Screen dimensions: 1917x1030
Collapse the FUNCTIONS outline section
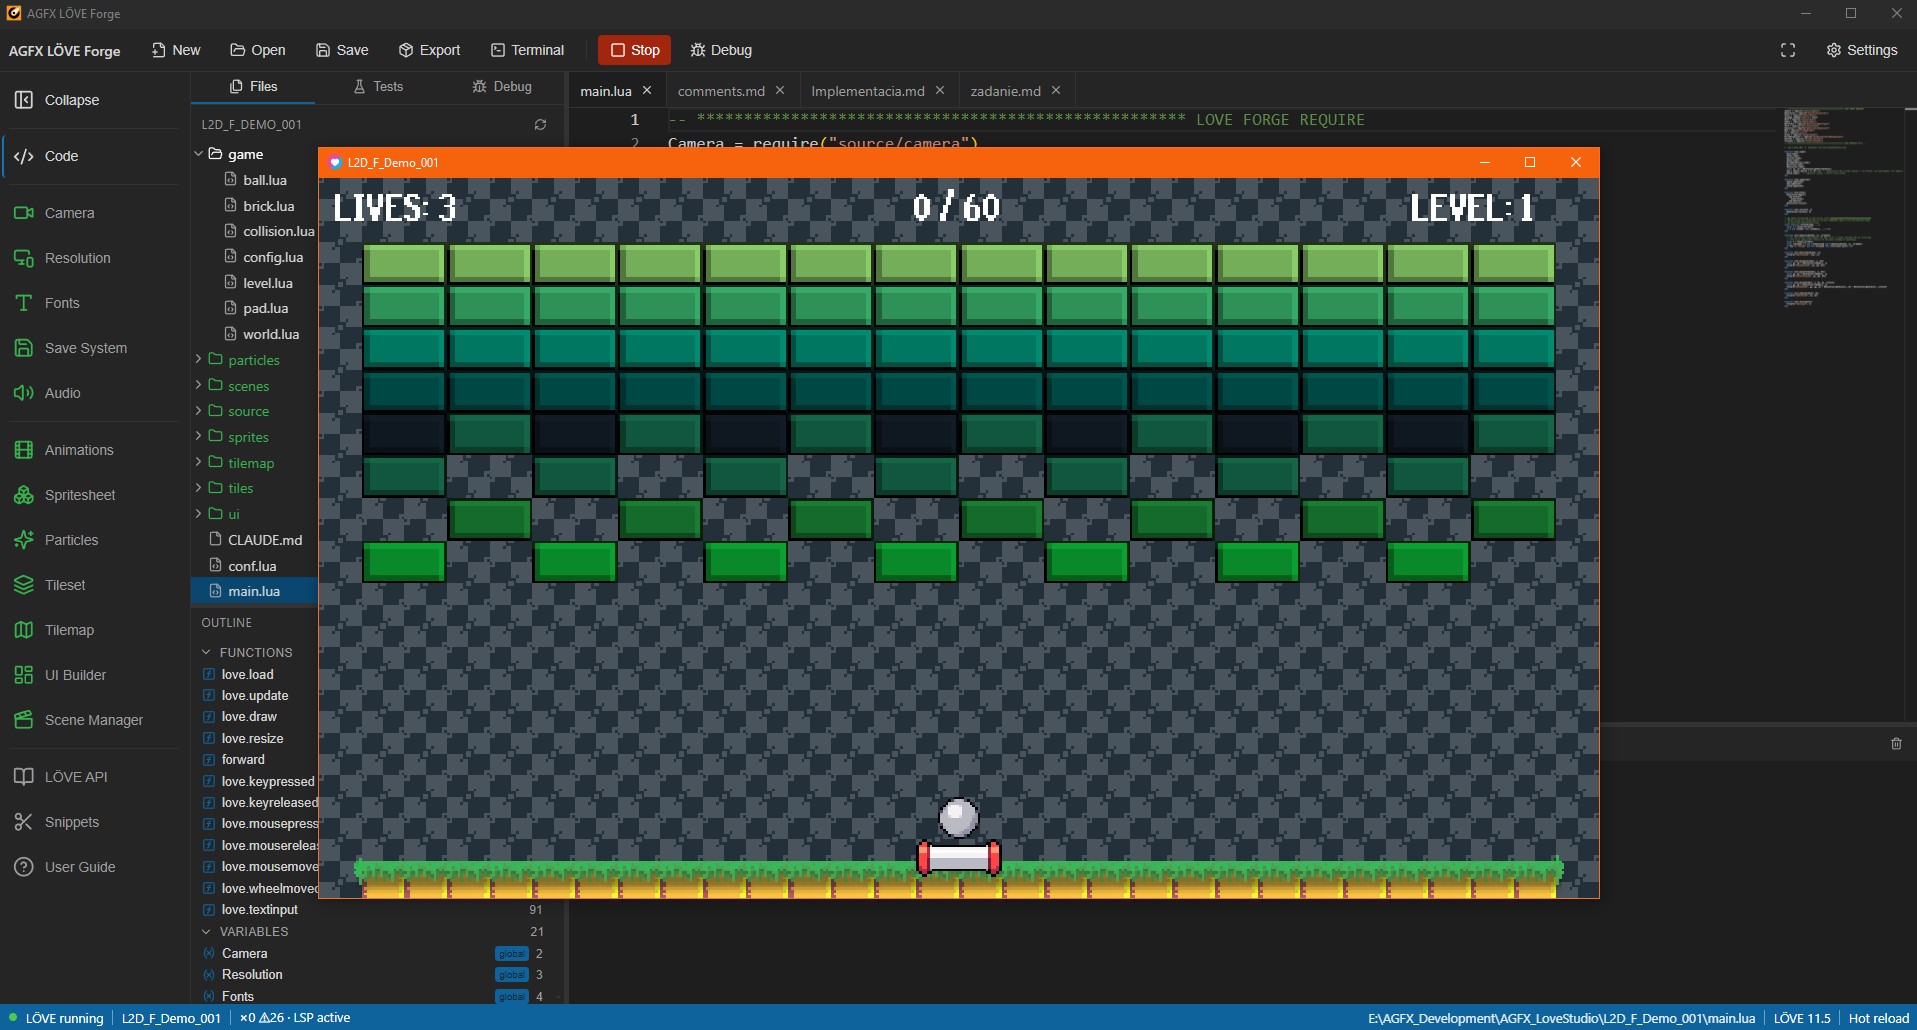[207, 652]
